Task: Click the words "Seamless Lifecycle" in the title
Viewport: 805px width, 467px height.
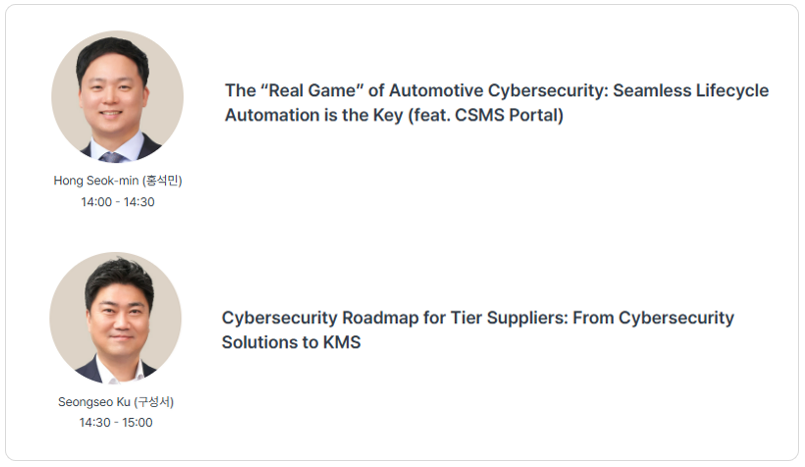Action: click(691, 90)
